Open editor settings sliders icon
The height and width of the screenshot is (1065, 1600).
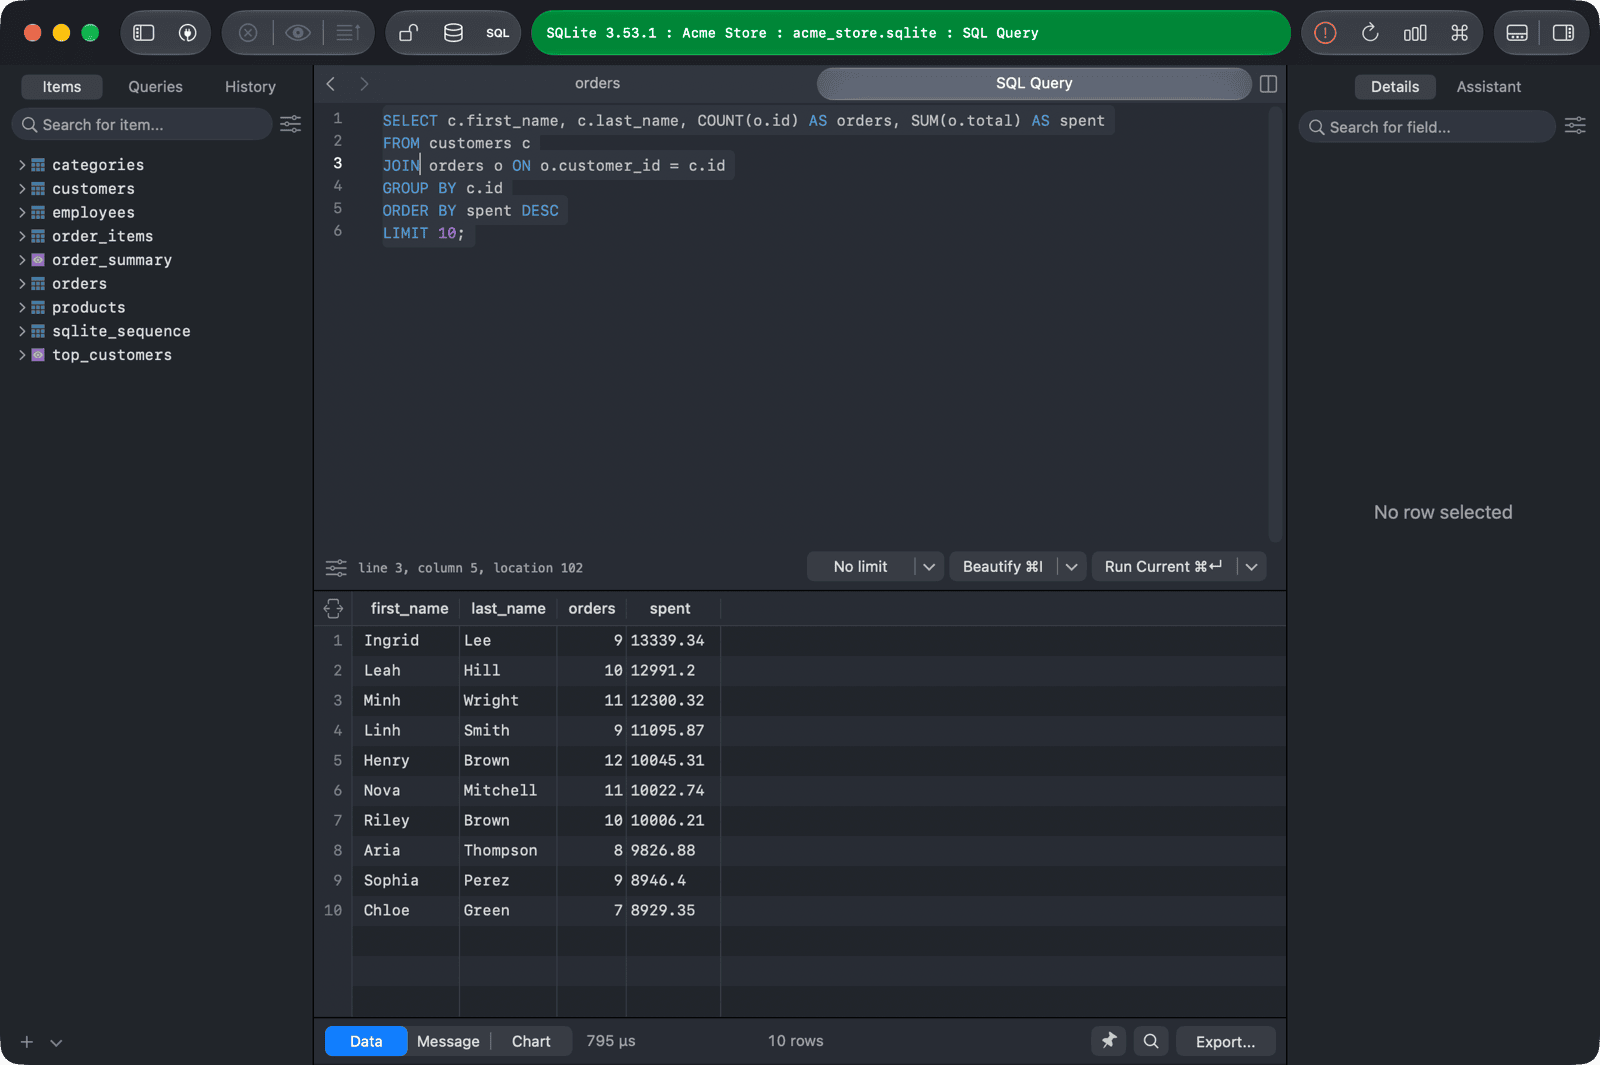pyautogui.click(x=336, y=568)
